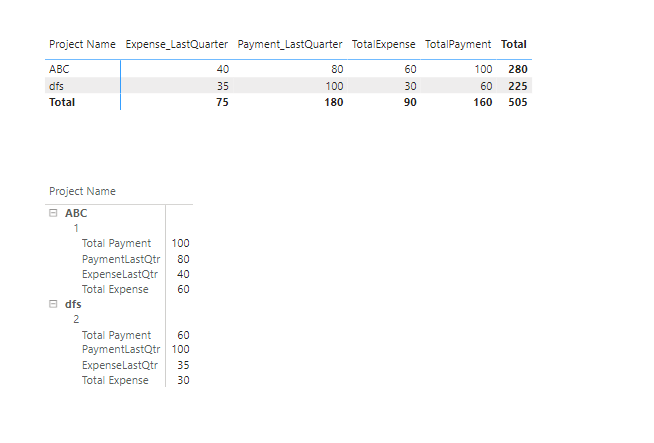654x443 pixels.
Task: Click total TotalPayment value 160
Action: pos(483,102)
